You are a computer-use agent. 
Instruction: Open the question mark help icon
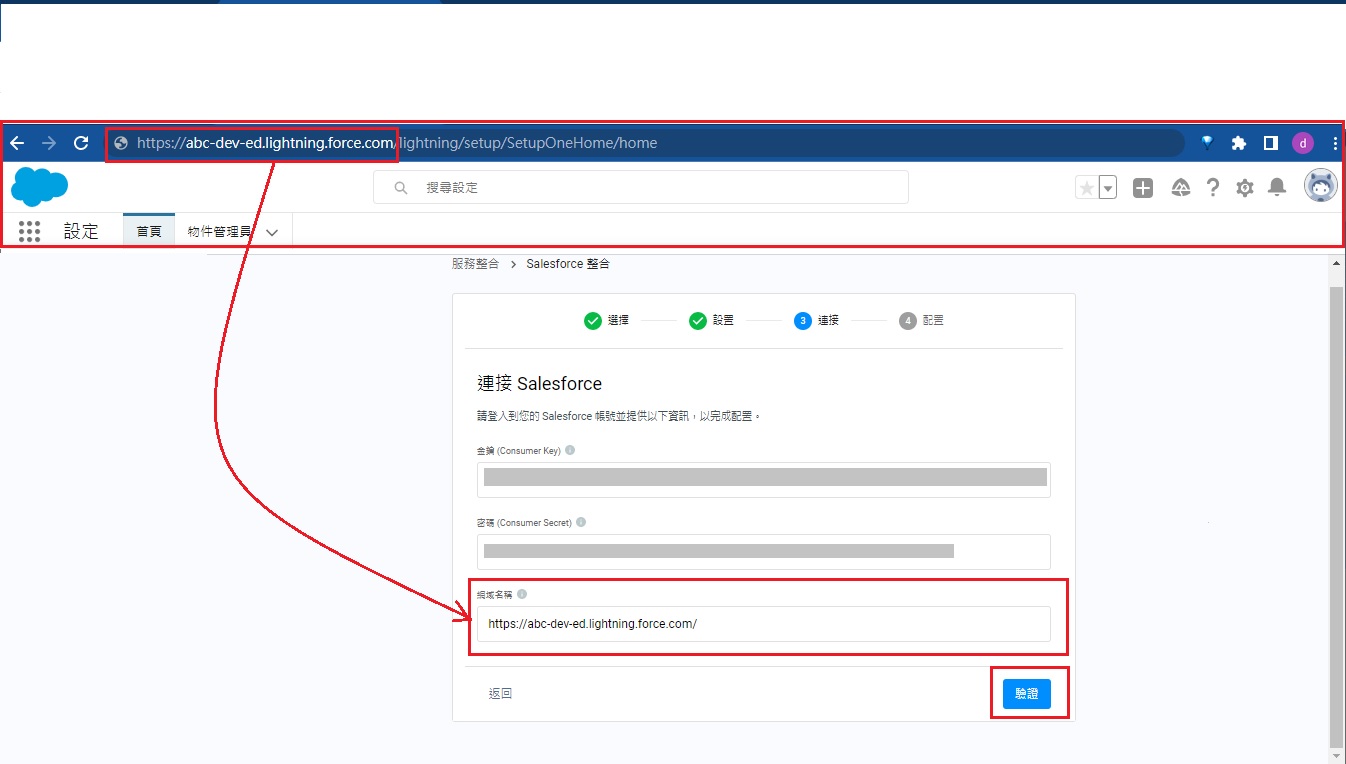pos(1213,188)
